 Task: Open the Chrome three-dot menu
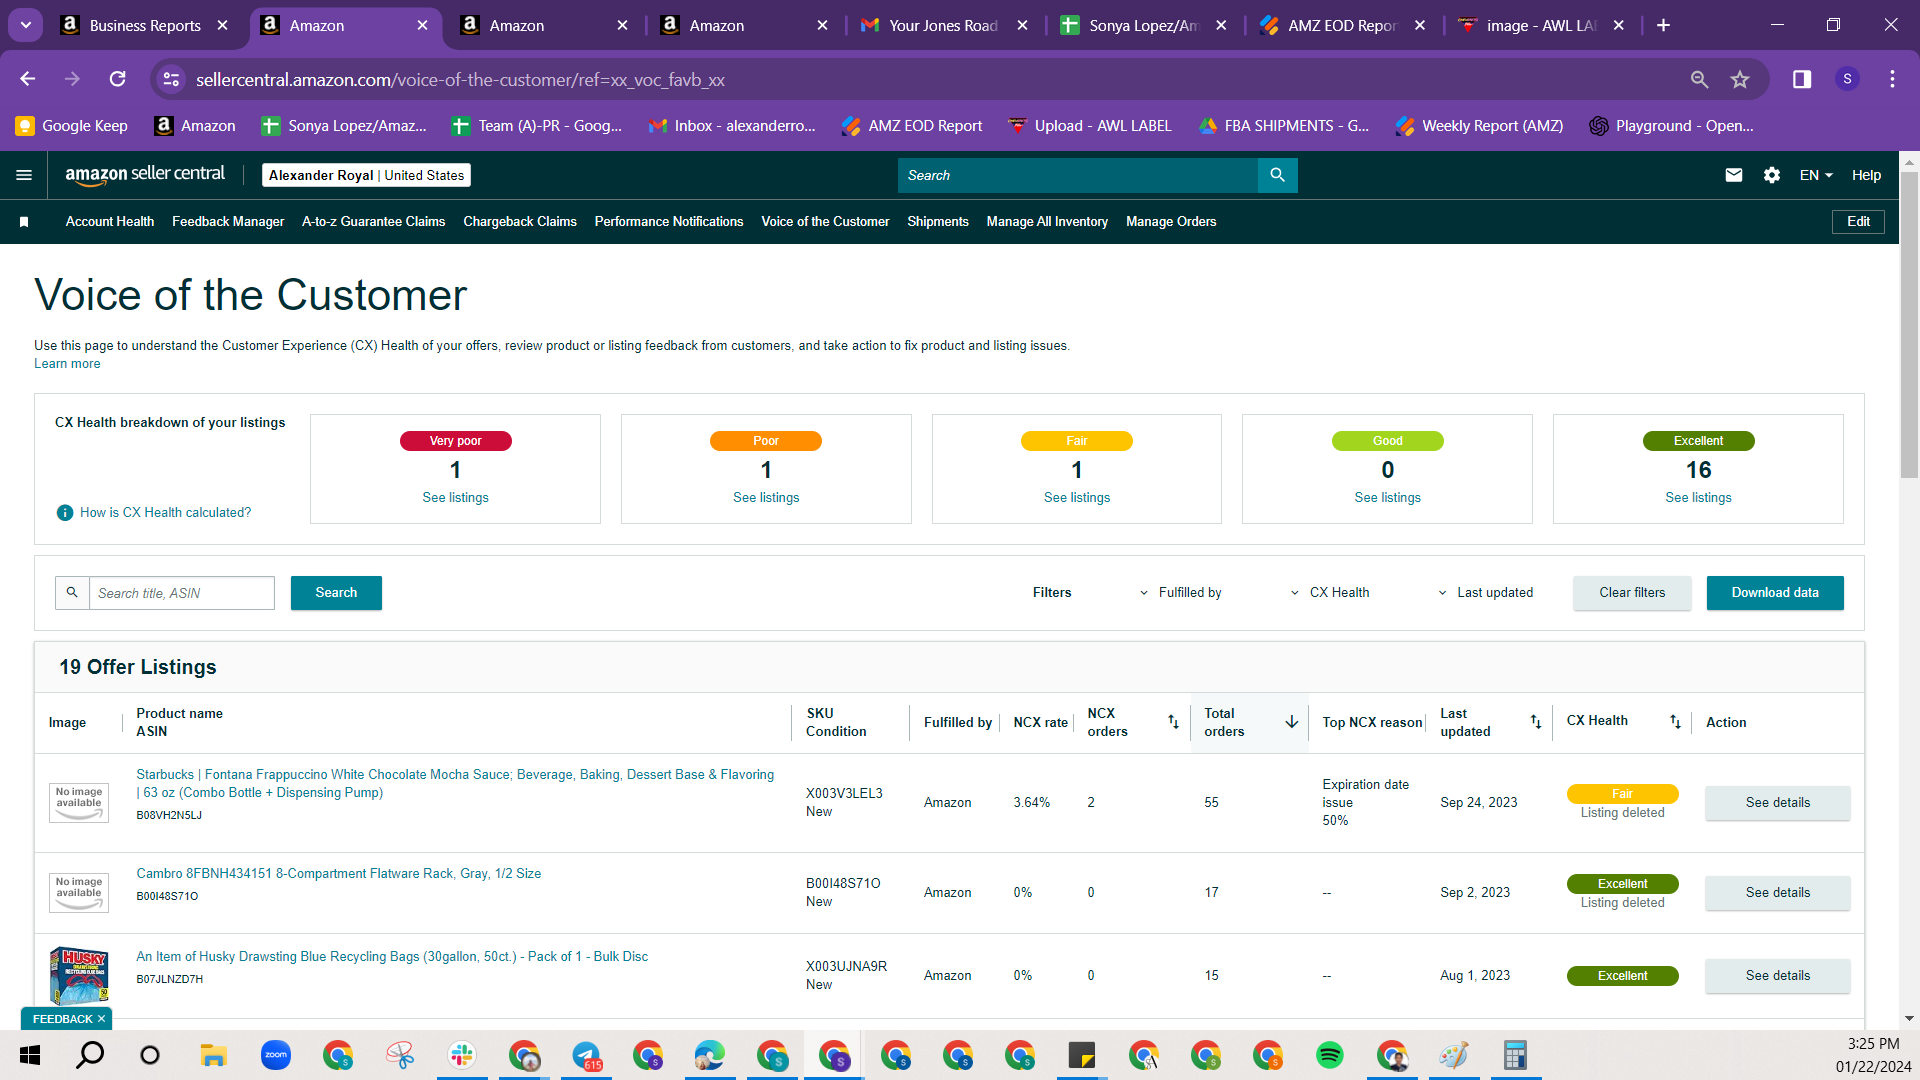pyautogui.click(x=1892, y=79)
